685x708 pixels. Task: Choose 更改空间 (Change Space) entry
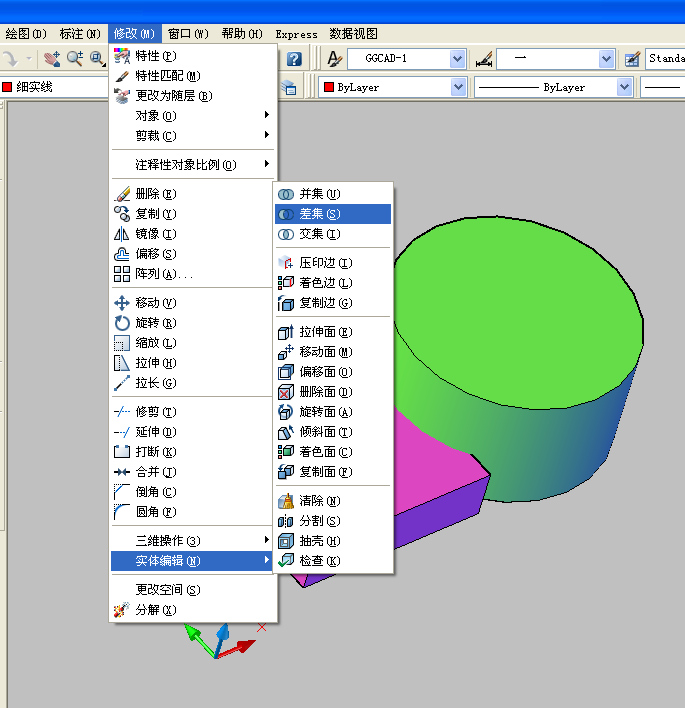(x=193, y=590)
